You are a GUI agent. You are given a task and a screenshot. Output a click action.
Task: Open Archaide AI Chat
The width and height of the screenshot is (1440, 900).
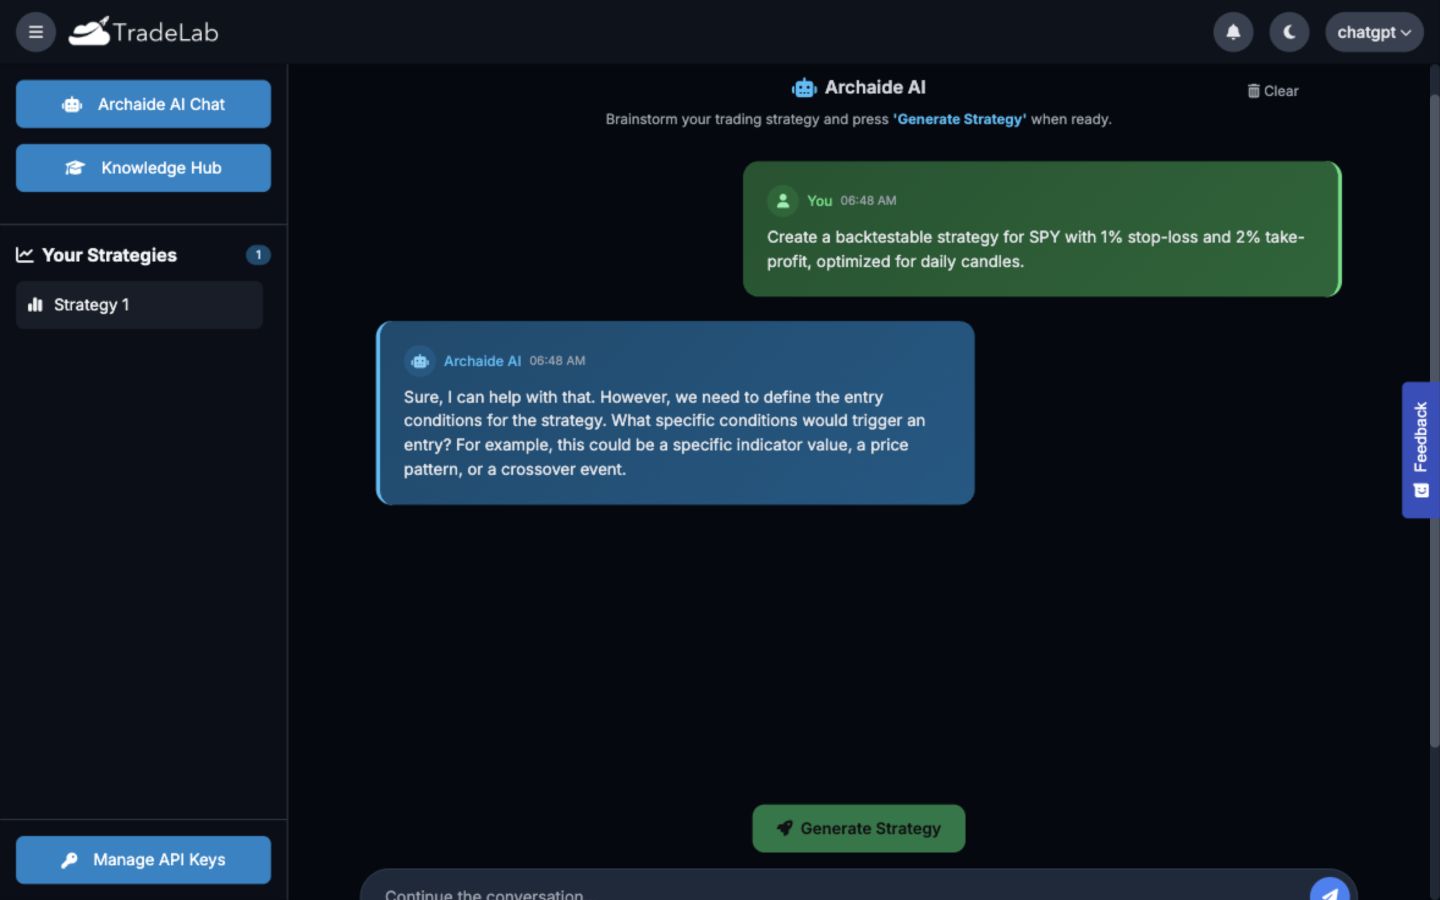point(143,104)
